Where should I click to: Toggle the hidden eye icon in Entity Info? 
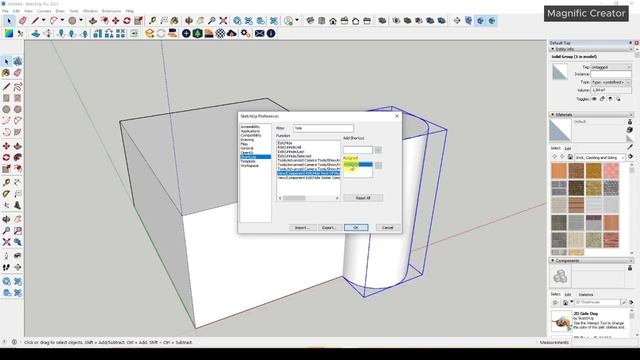pos(594,99)
